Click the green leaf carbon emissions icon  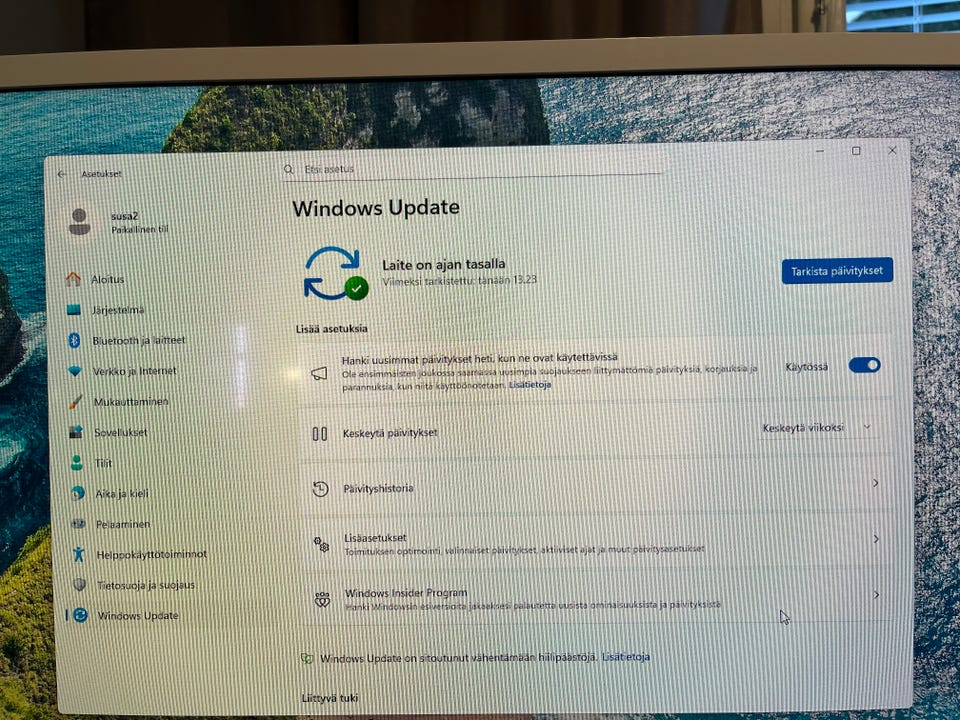(x=307, y=659)
